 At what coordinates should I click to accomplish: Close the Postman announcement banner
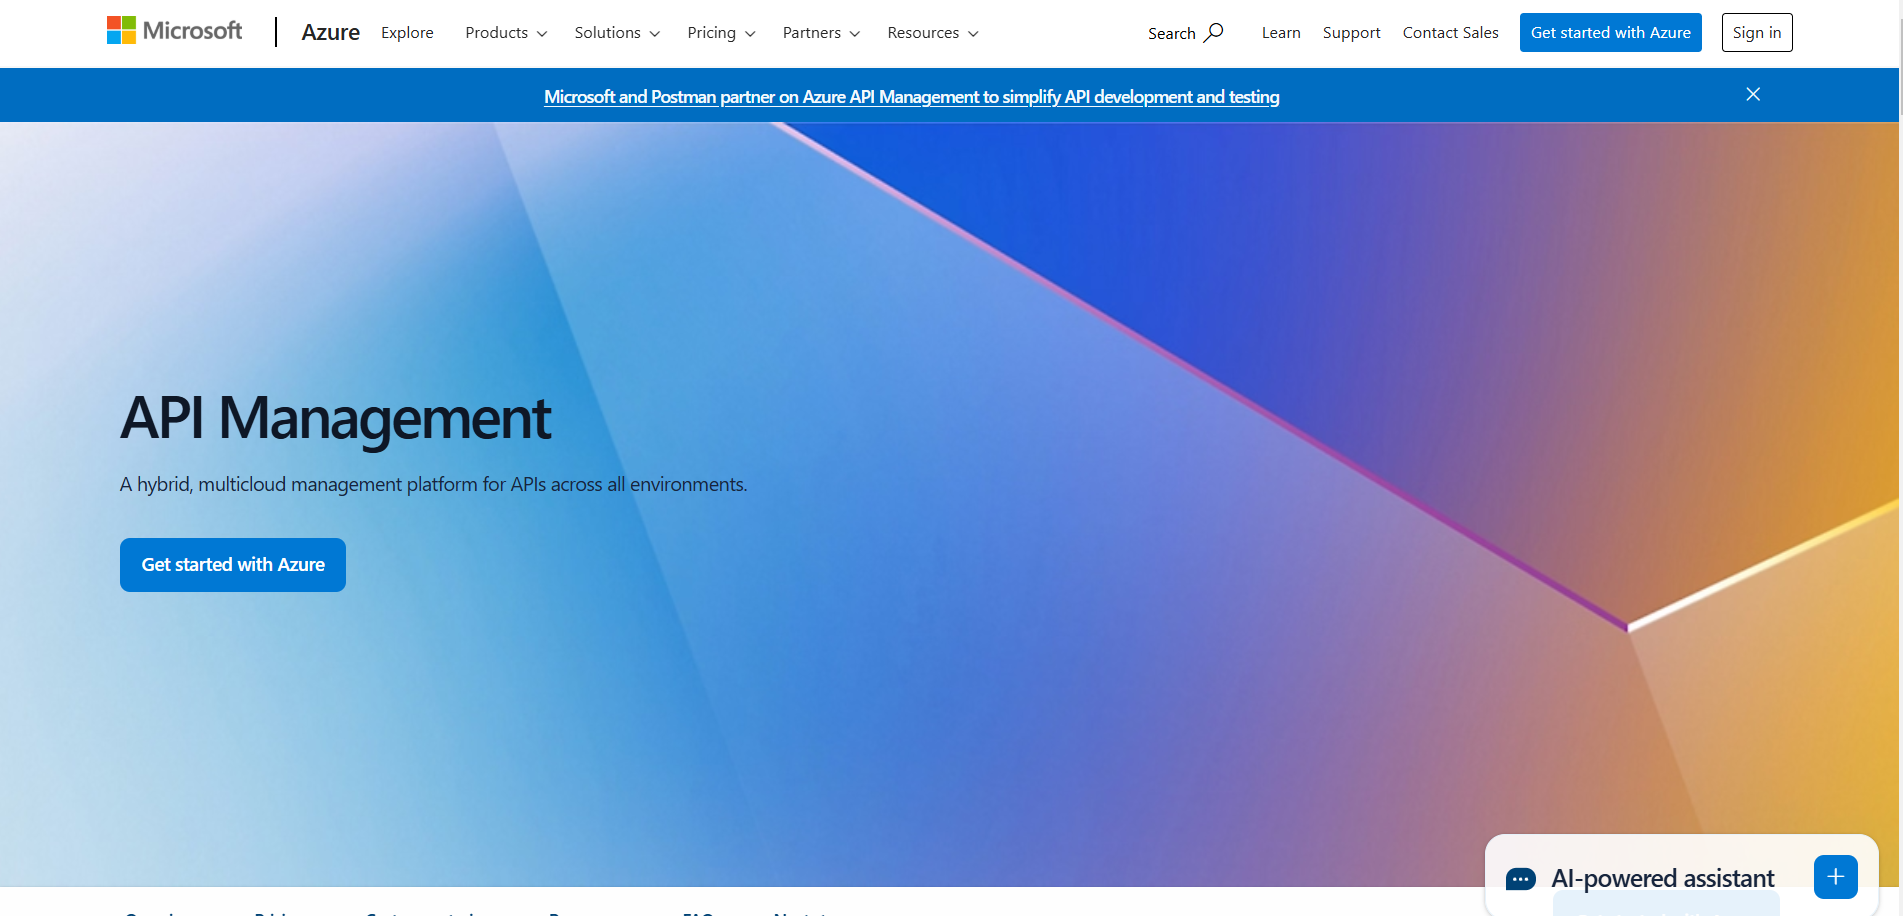[1753, 94]
